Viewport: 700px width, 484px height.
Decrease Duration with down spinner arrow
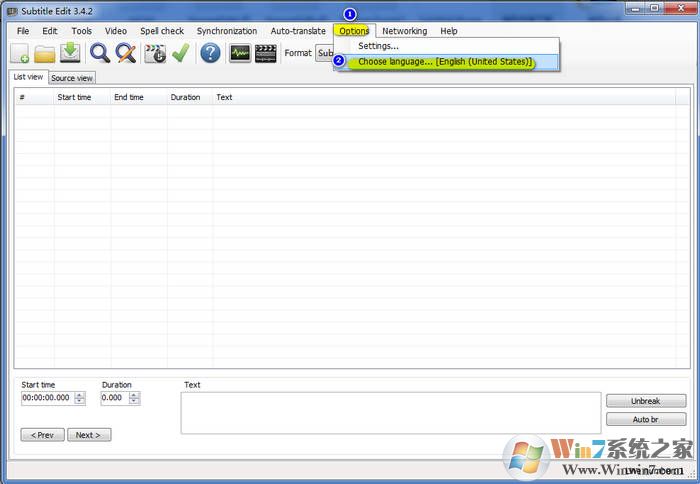point(134,401)
